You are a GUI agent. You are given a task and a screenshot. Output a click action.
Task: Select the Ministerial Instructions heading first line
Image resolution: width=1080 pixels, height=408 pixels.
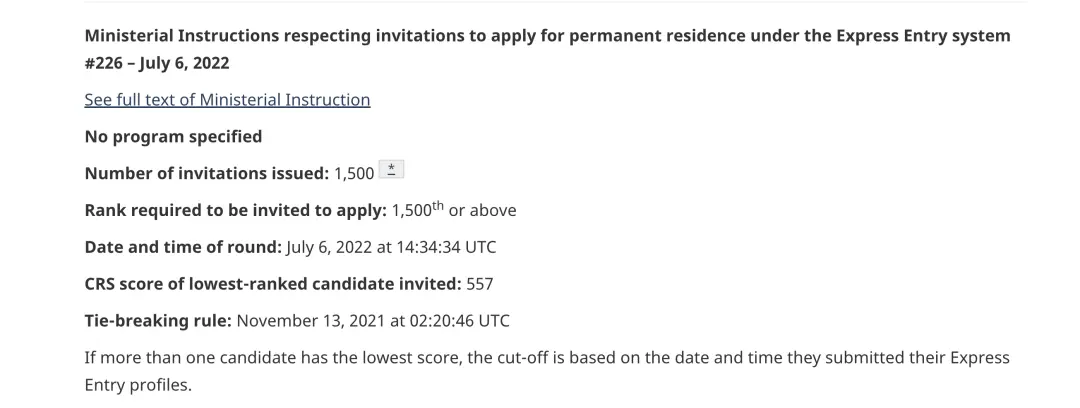(x=548, y=36)
